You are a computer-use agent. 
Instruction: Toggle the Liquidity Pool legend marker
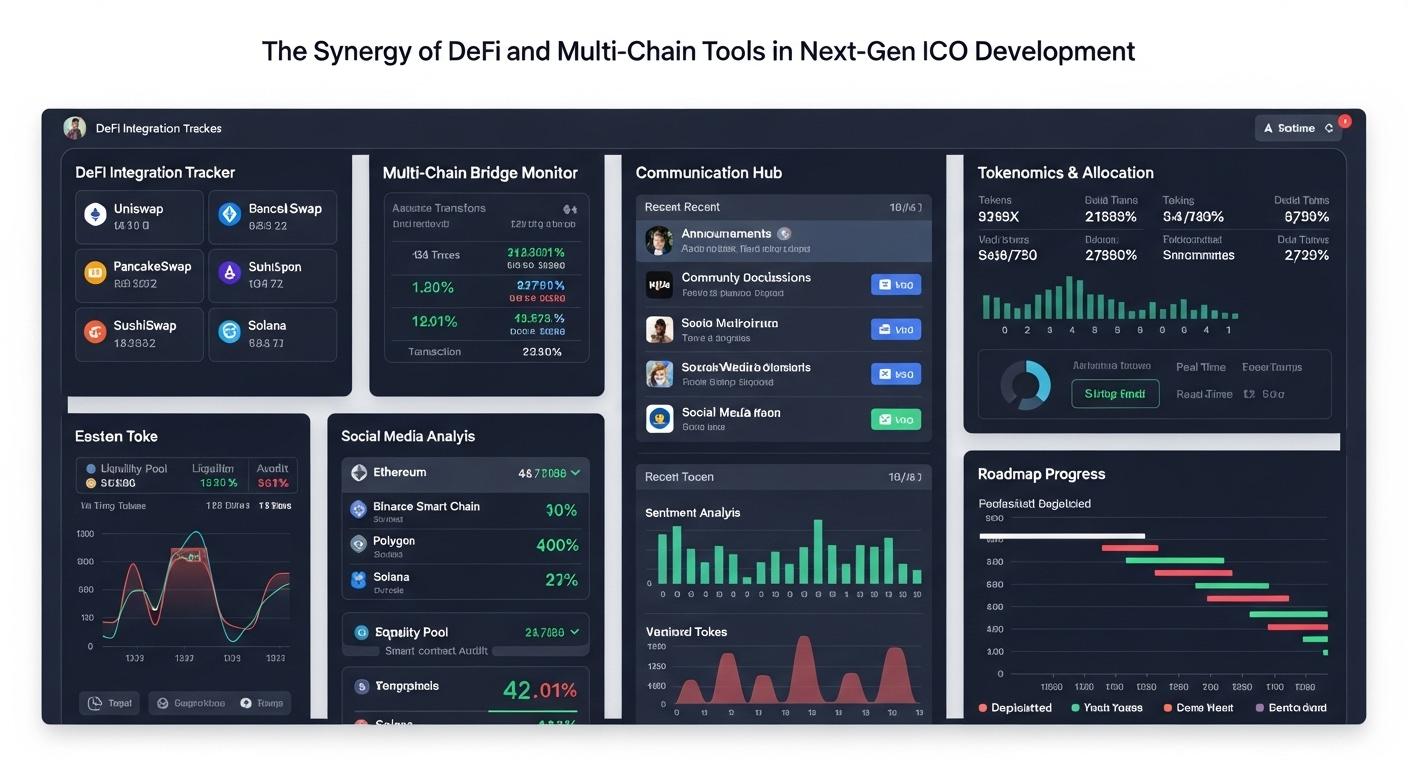click(x=91, y=468)
